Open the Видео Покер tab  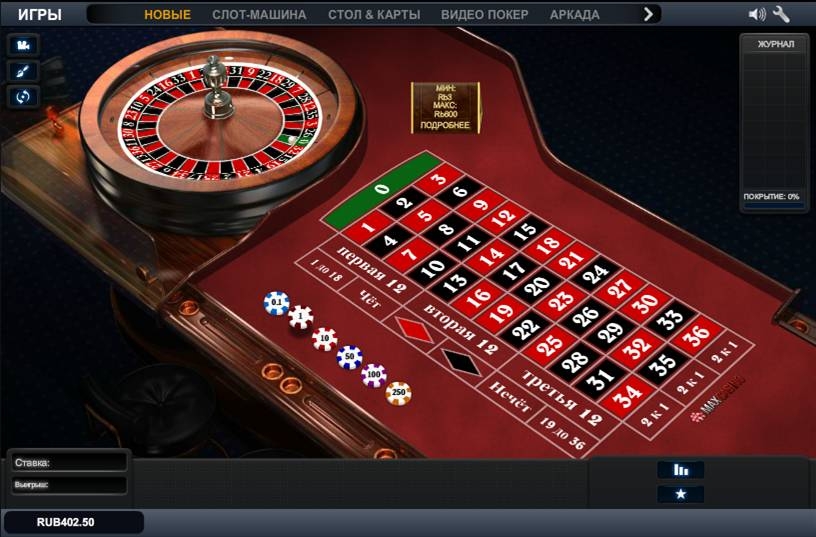pyautogui.click(x=484, y=15)
